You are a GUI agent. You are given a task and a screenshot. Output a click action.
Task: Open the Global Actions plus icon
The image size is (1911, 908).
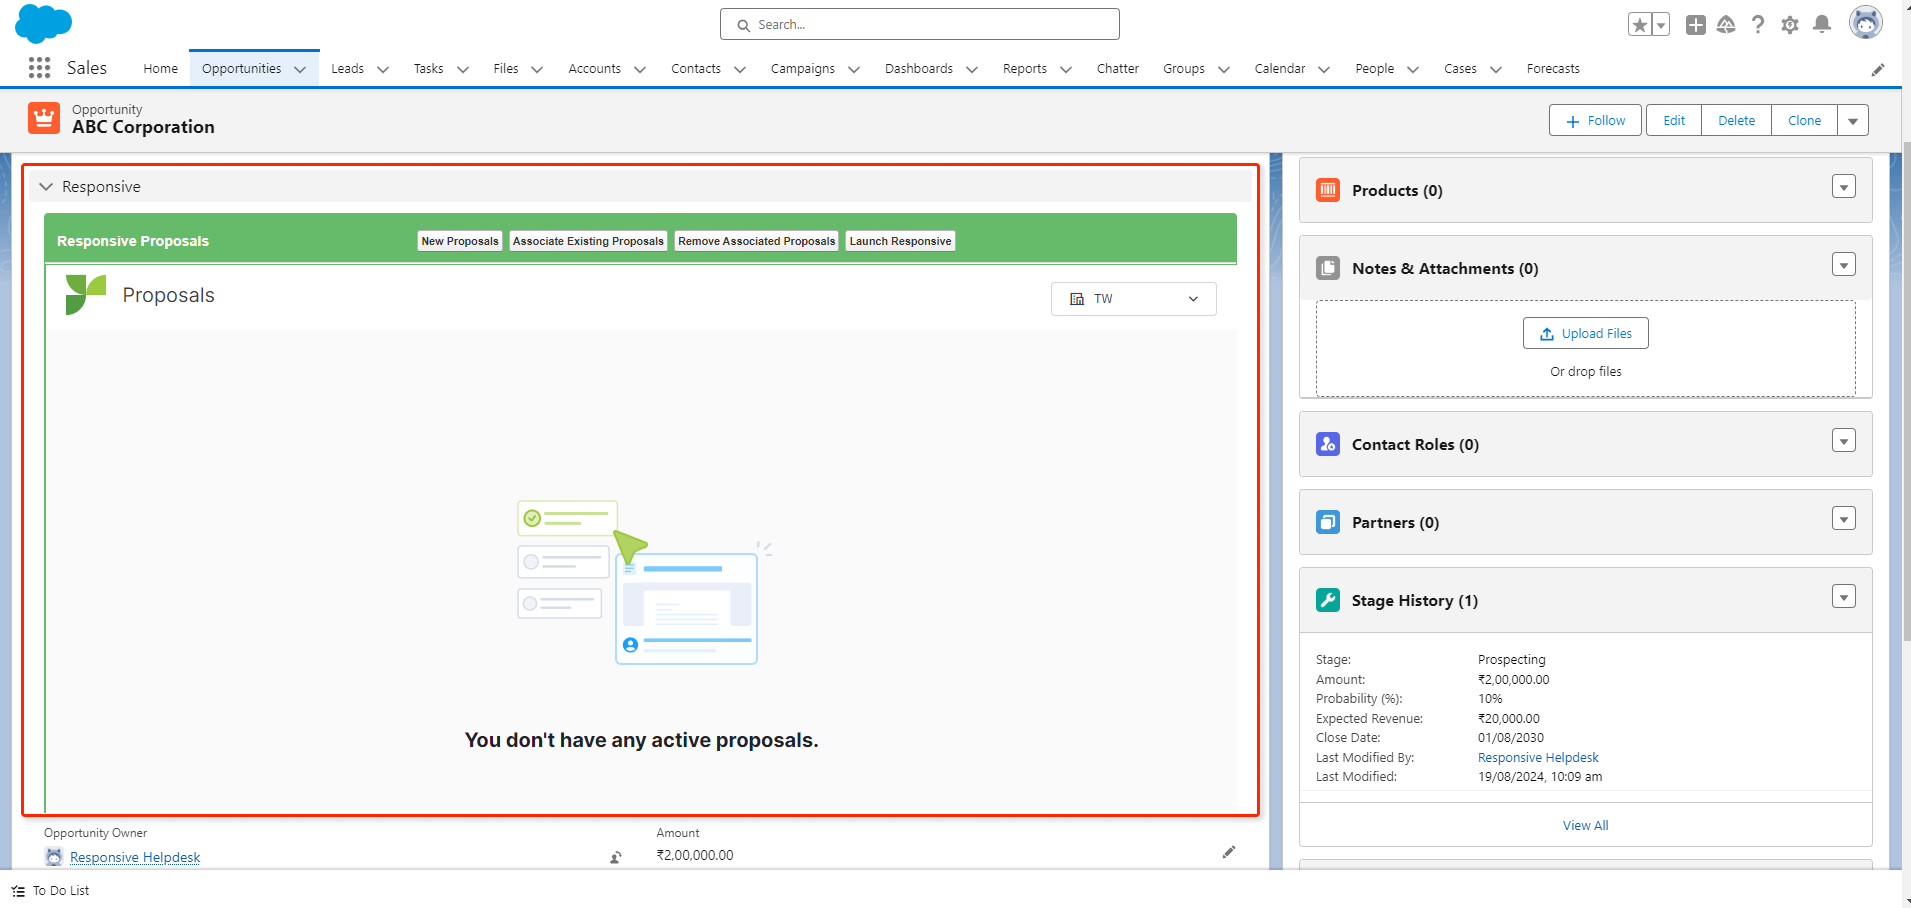tap(1696, 25)
